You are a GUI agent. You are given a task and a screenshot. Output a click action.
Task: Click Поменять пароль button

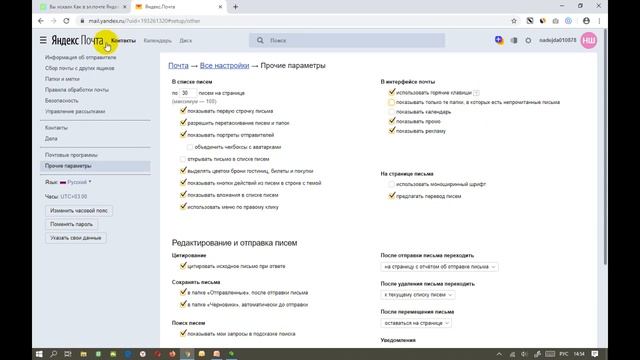71,224
